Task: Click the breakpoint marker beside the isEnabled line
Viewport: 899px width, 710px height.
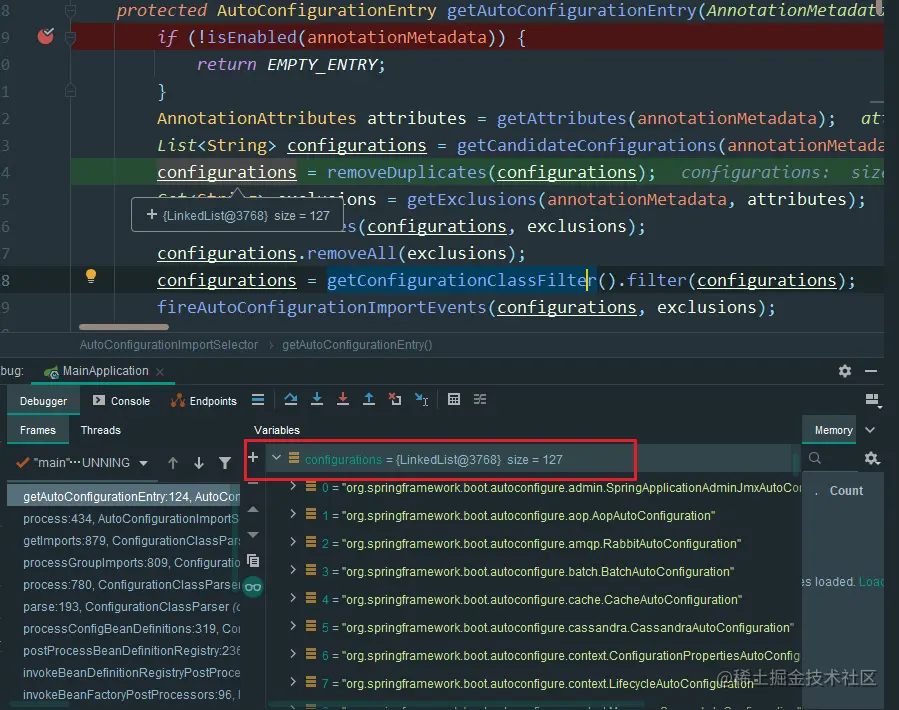Action: [x=45, y=37]
